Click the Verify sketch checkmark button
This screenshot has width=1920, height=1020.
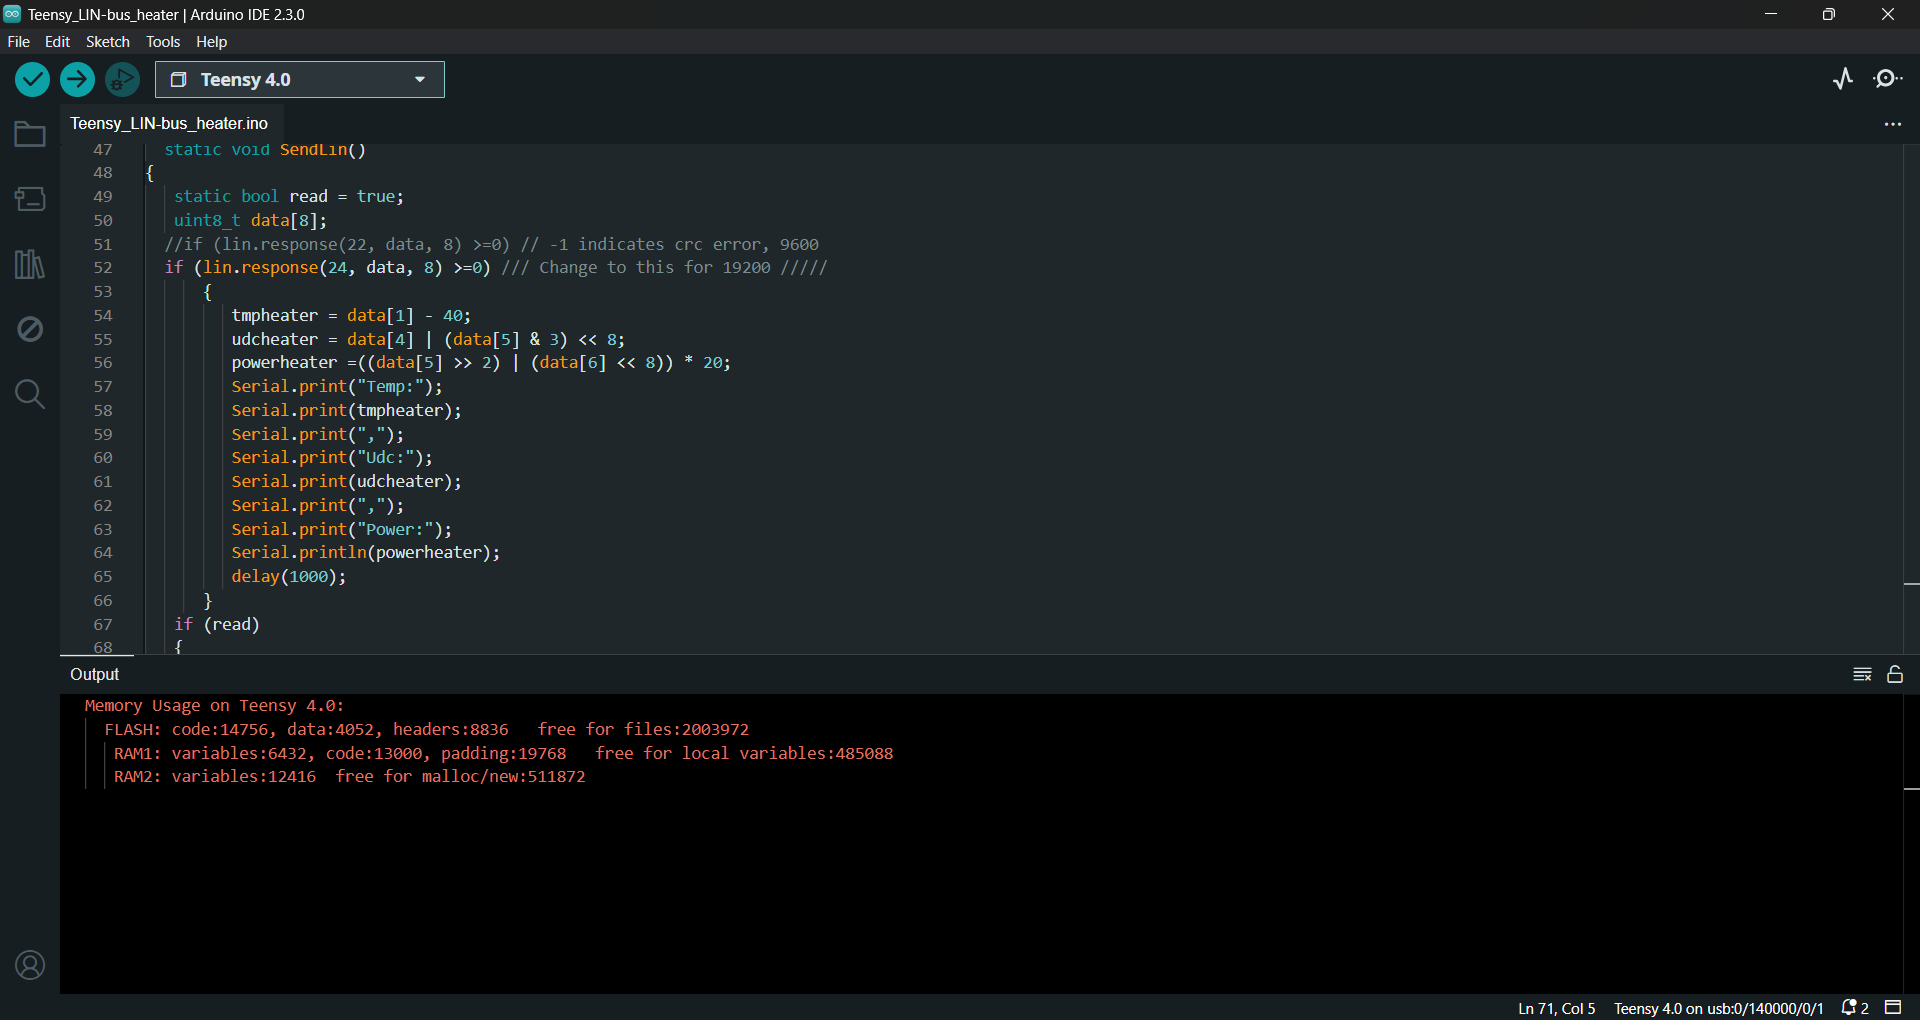[32, 79]
